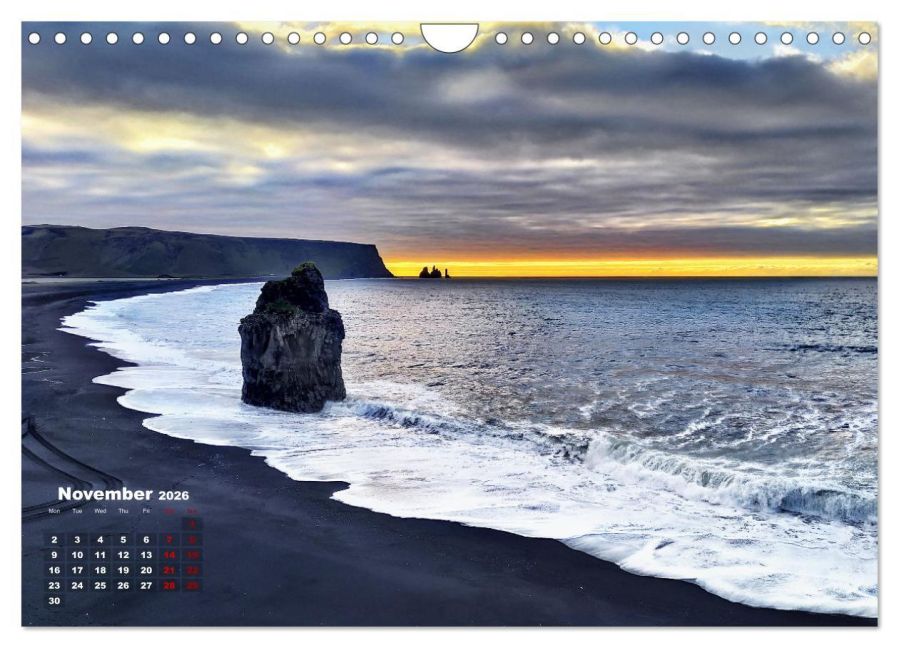Select red Saturday date 7
Image resolution: width=899 pixels, height=648 pixels.
tap(169, 540)
